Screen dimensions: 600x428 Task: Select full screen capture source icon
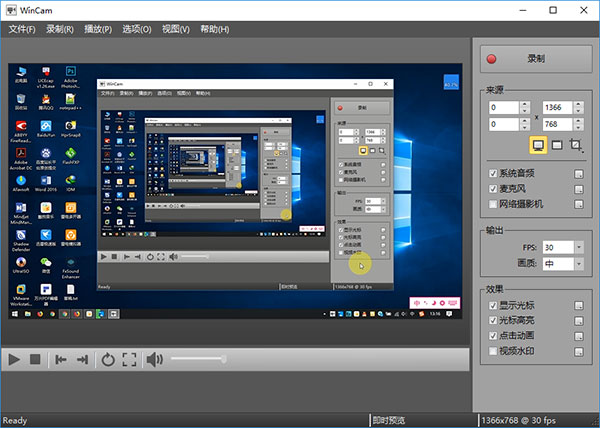(x=538, y=145)
